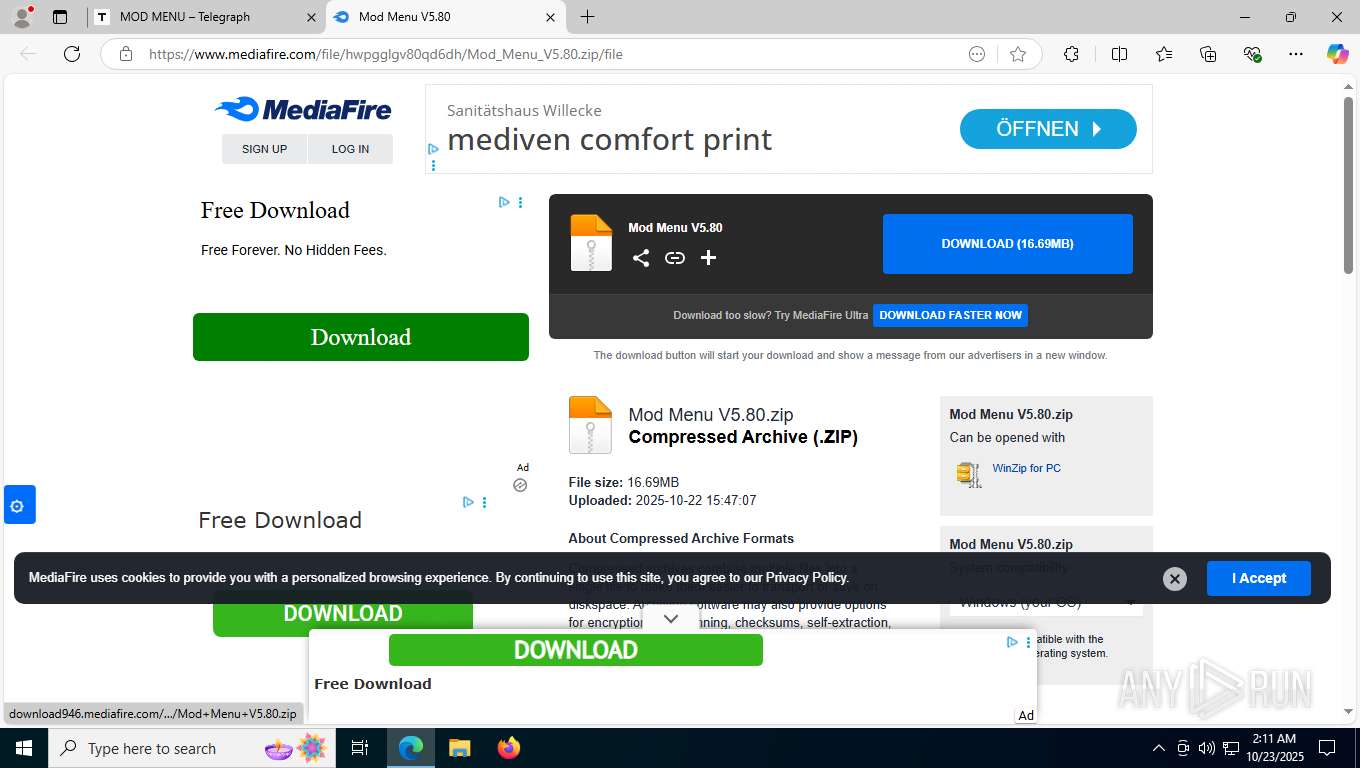Share the Mod Menu V5.80 file
The width and height of the screenshot is (1360, 768).
click(x=641, y=258)
